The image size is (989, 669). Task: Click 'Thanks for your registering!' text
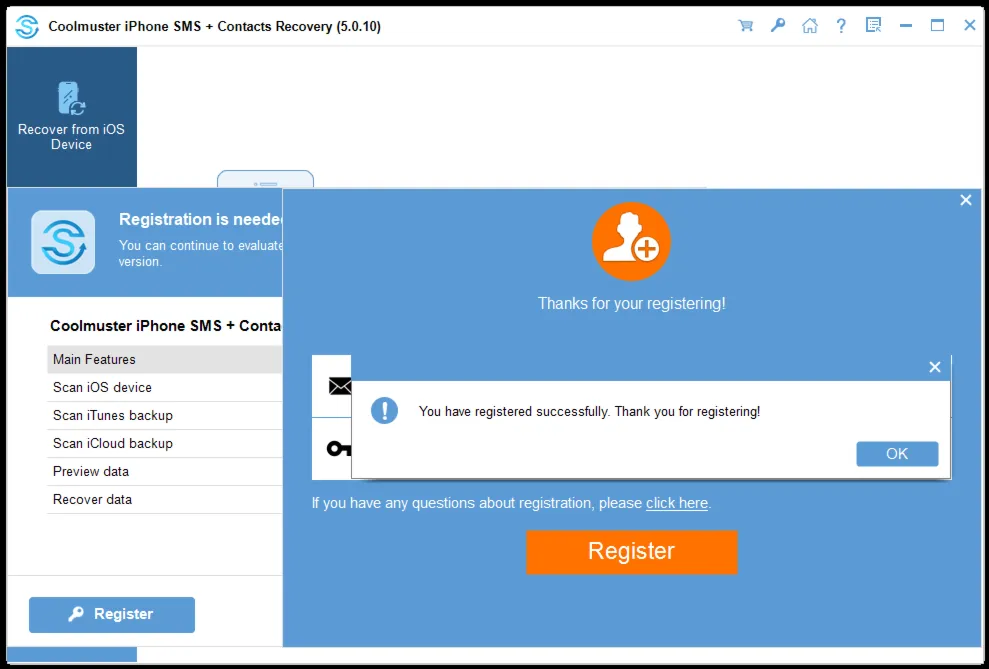[x=631, y=303]
